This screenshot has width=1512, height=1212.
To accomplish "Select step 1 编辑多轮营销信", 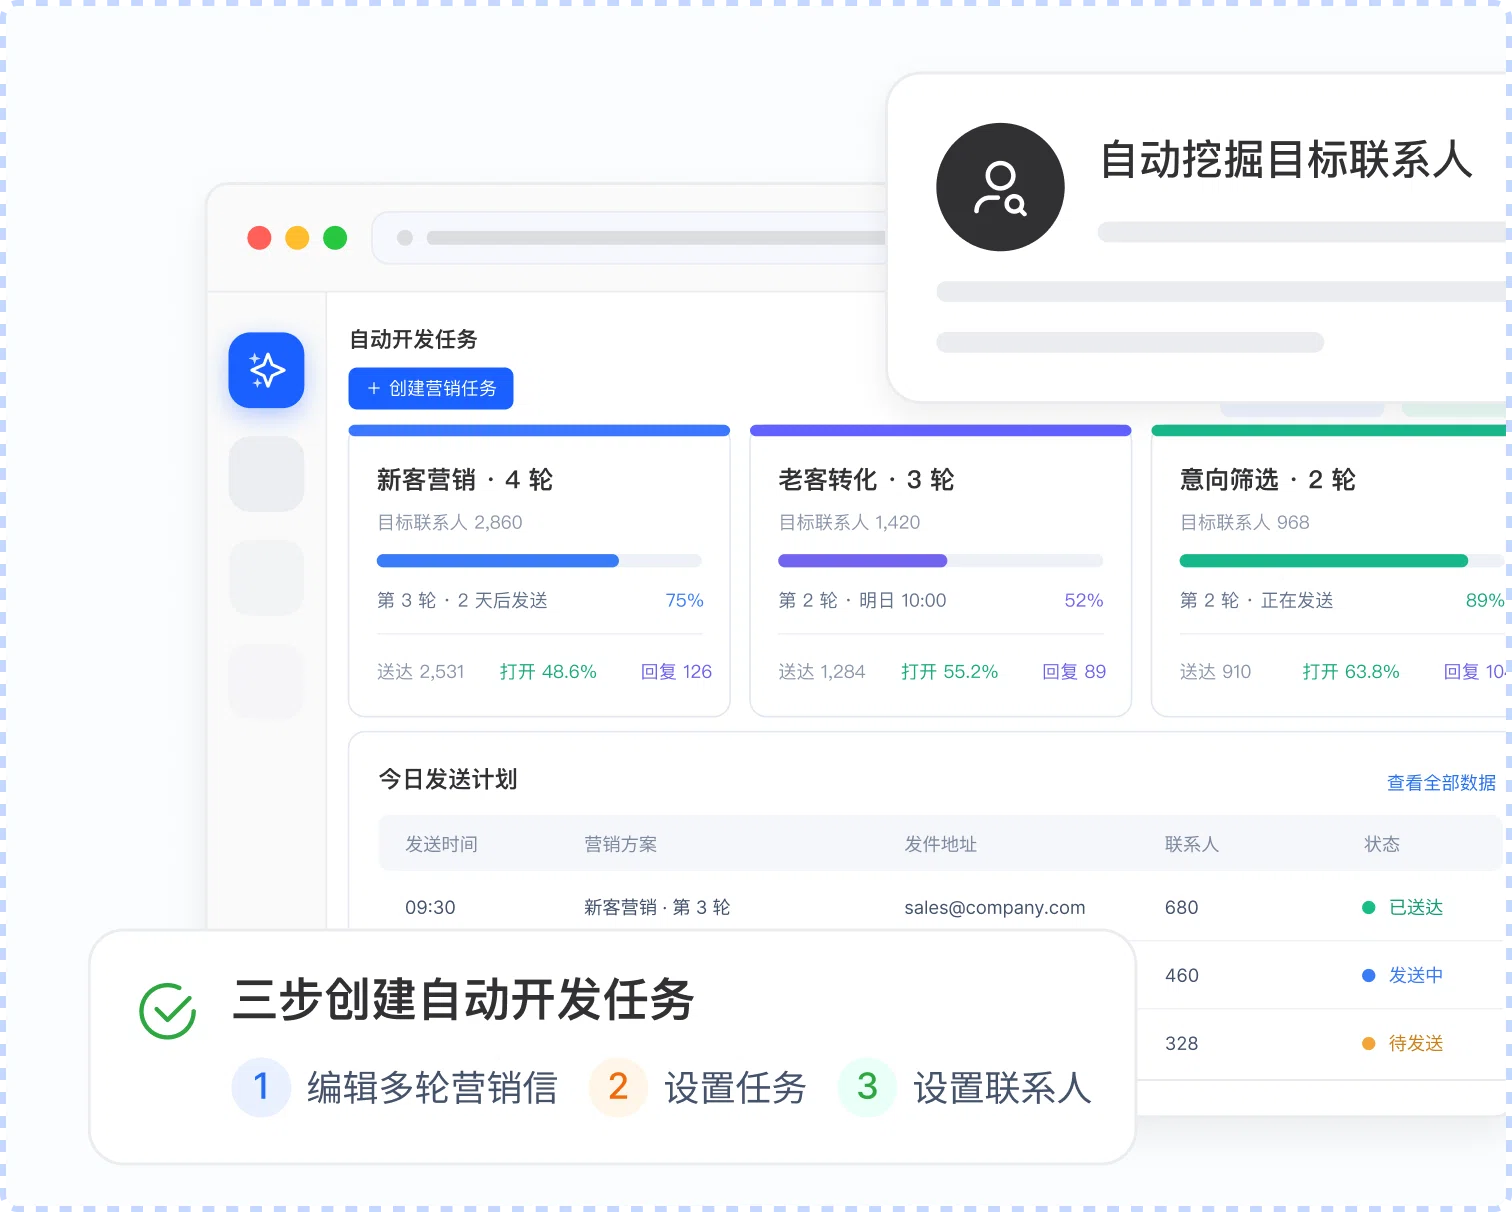I will [x=395, y=1087].
